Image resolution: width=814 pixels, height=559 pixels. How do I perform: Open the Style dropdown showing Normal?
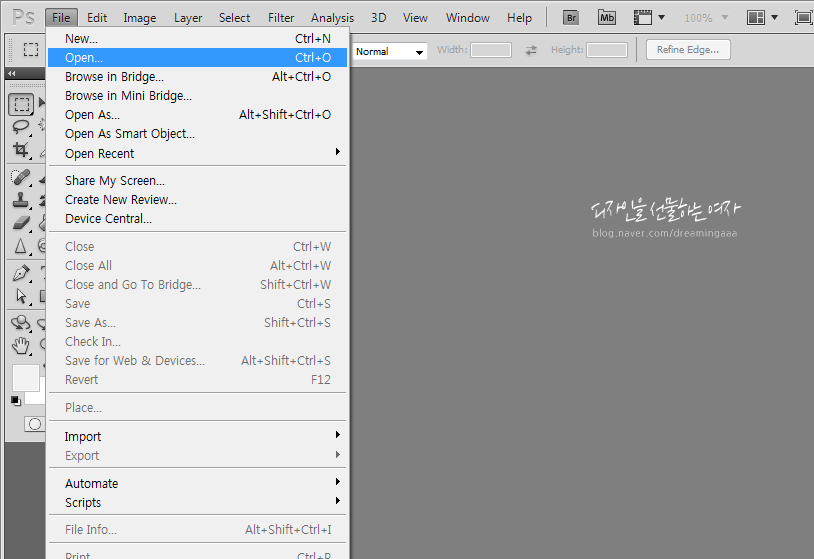[389, 51]
